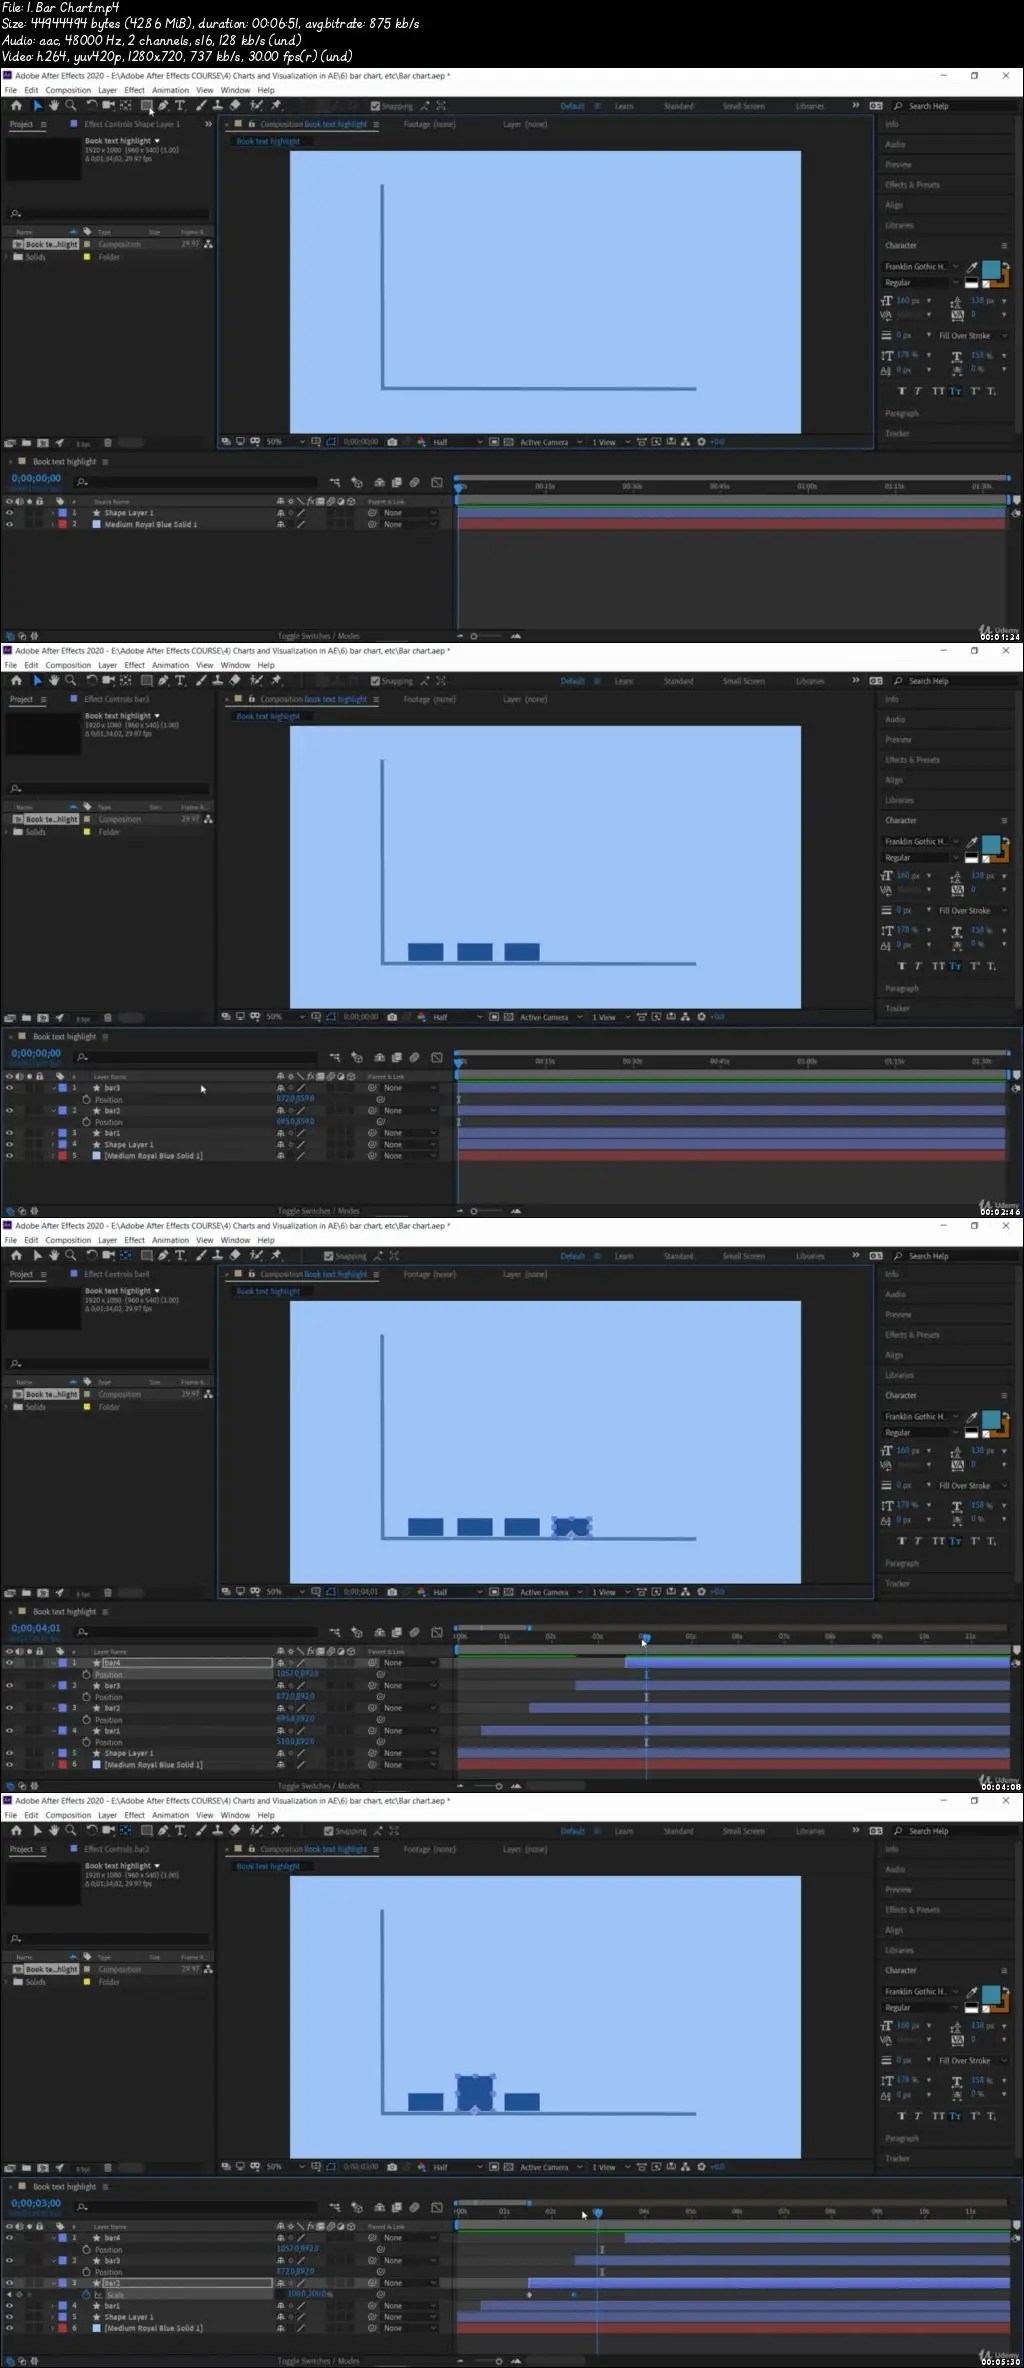Toggle bar4 layer eye in the 00:05:30 frame
The image size is (1024, 2368).
click(x=10, y=2238)
